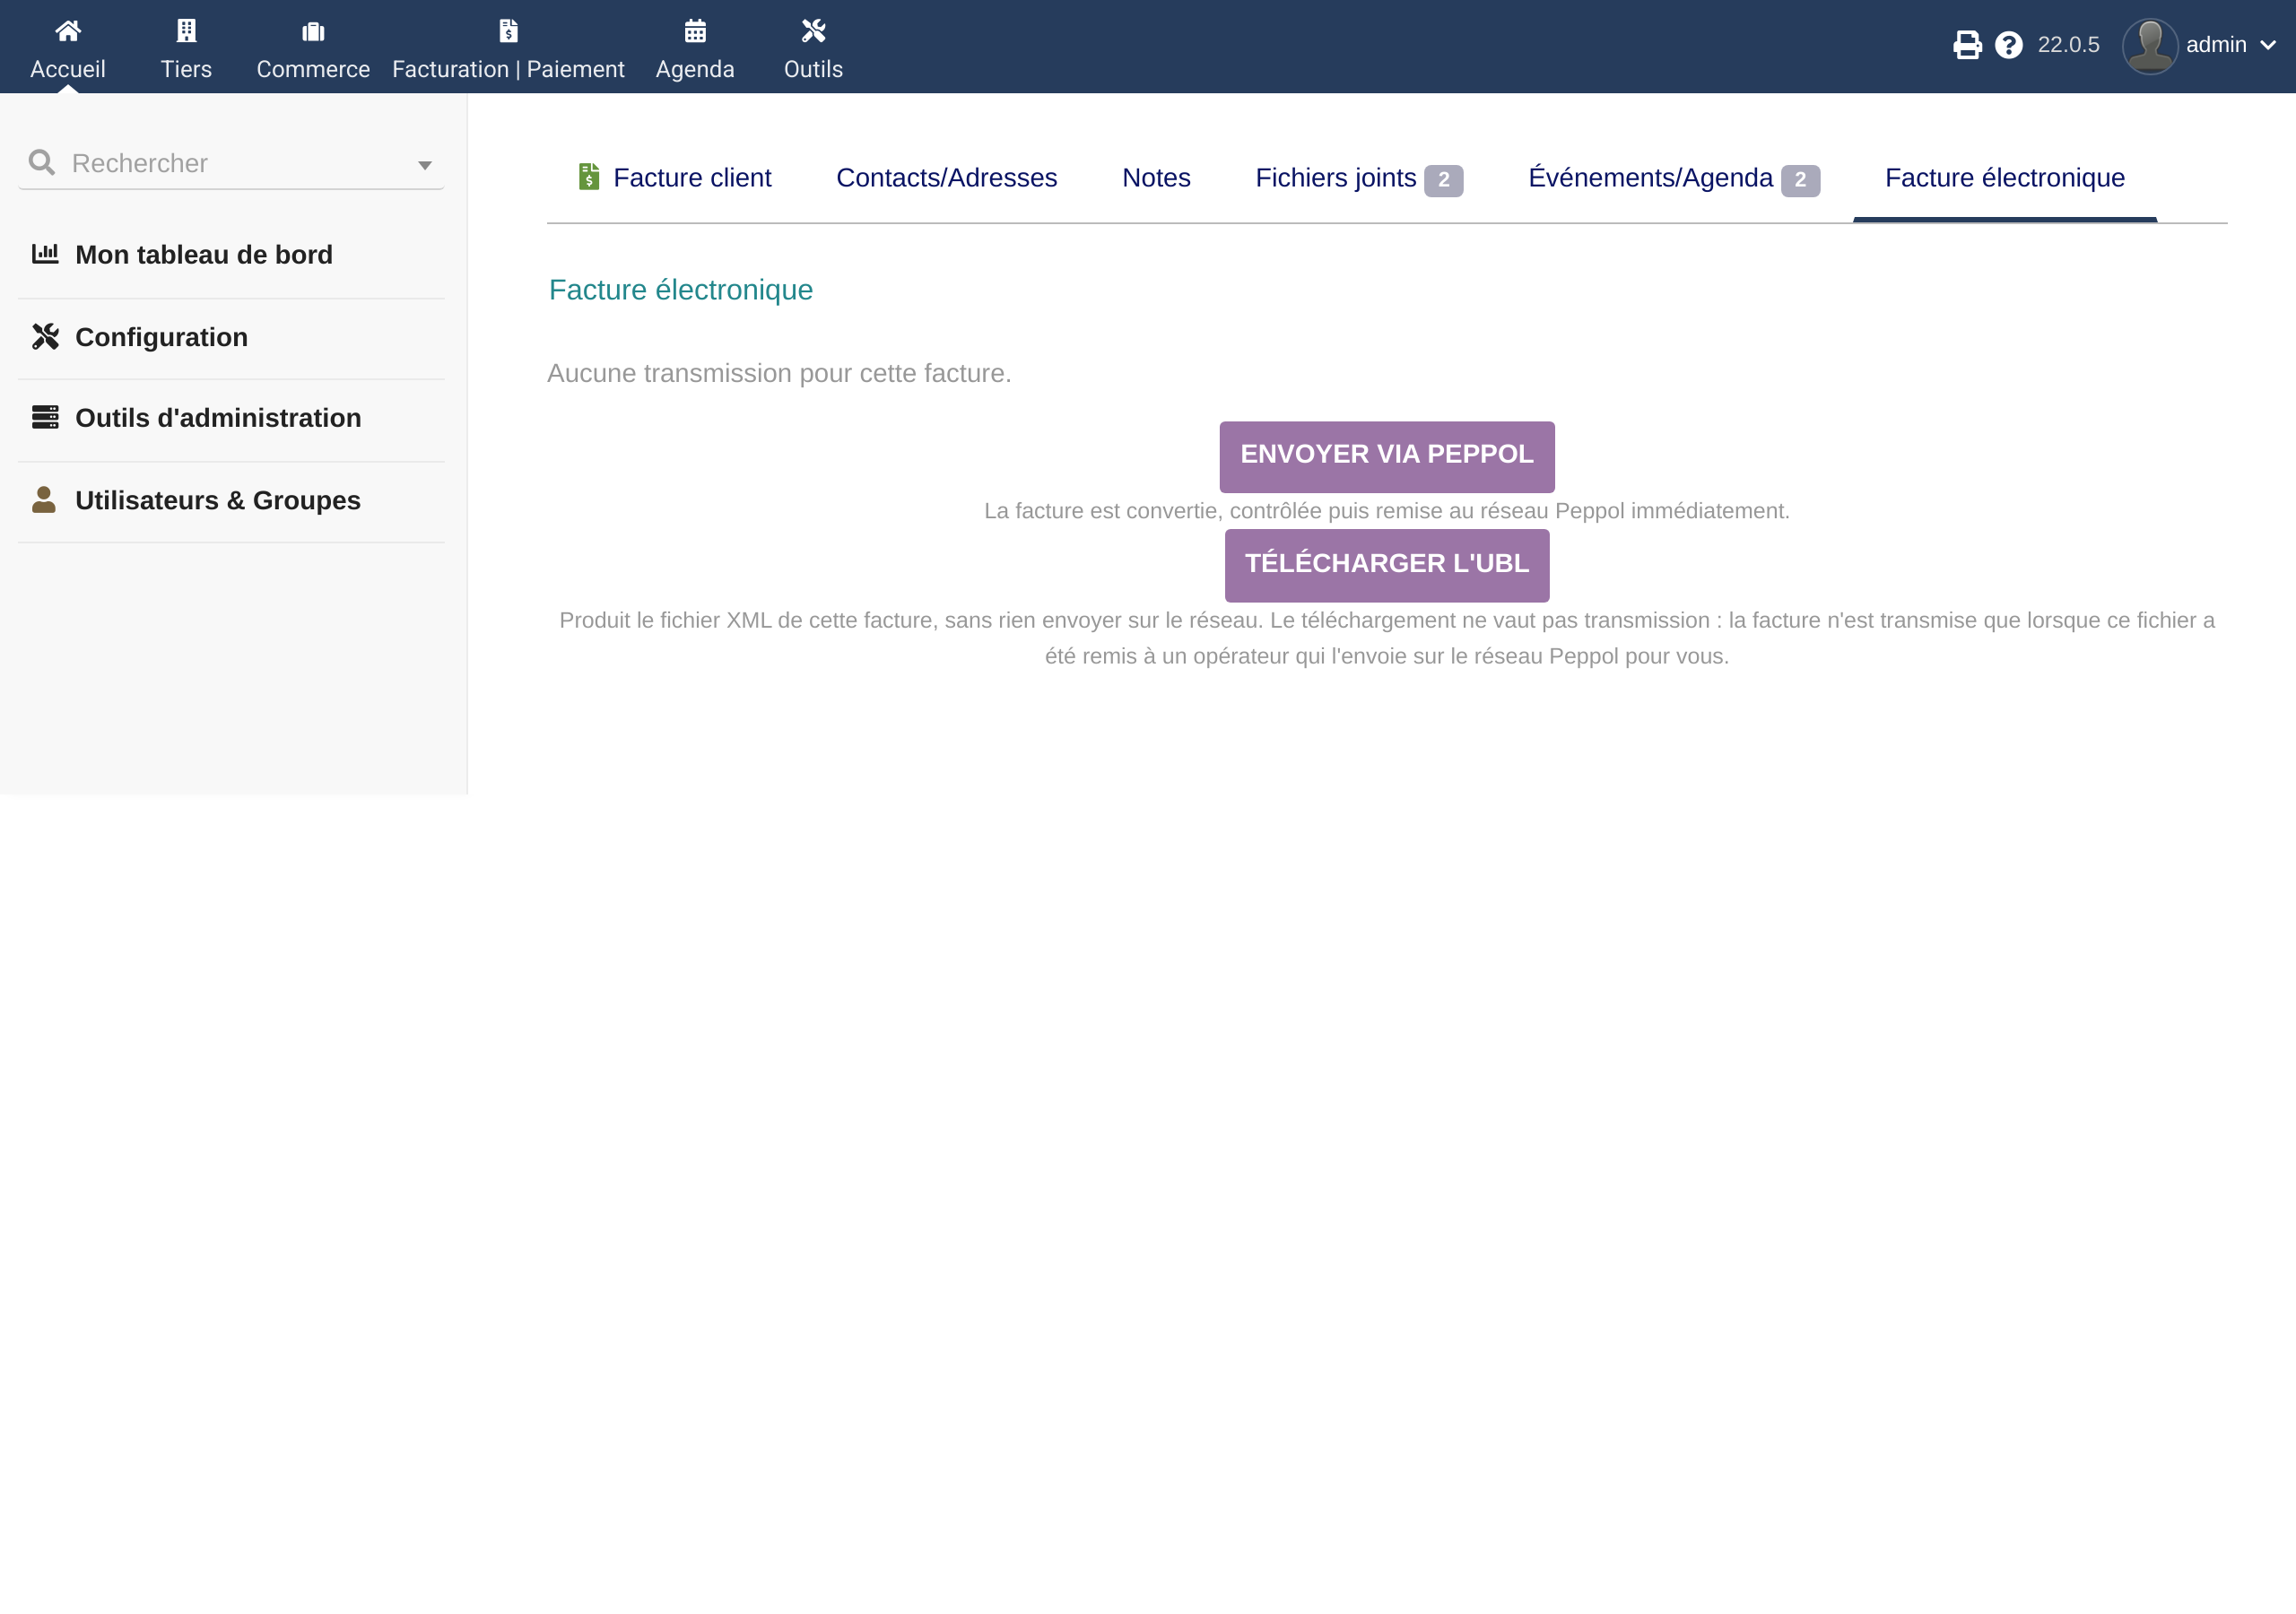
Task: Click the dashboard chart icon
Action: (x=45, y=254)
